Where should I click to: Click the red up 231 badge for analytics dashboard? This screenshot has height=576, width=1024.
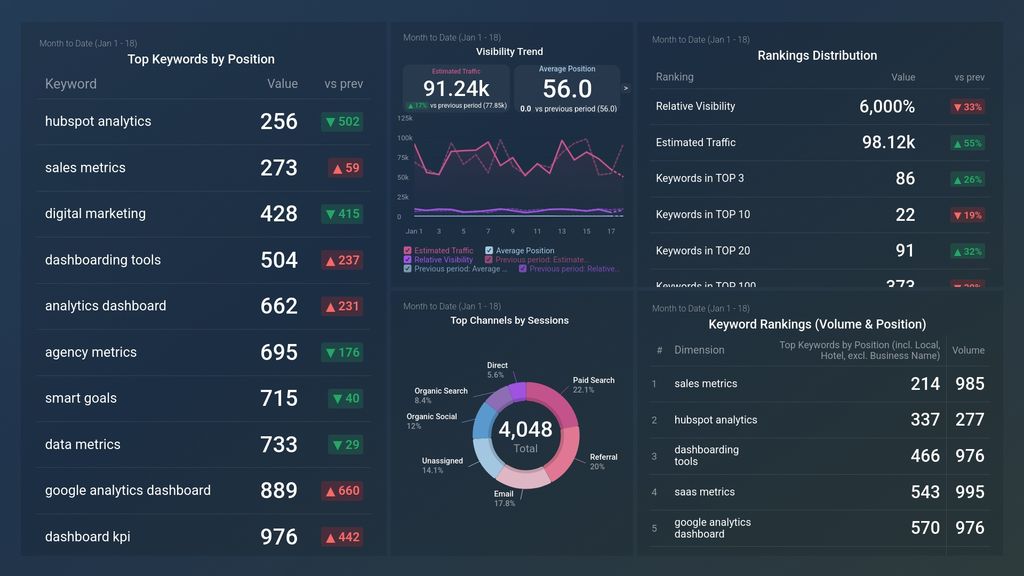coord(342,306)
